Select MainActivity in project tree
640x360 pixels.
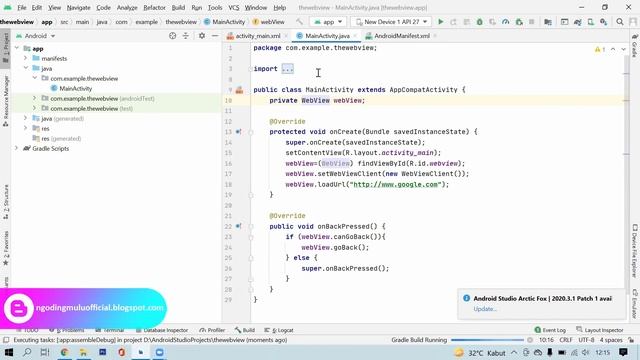click(76, 88)
